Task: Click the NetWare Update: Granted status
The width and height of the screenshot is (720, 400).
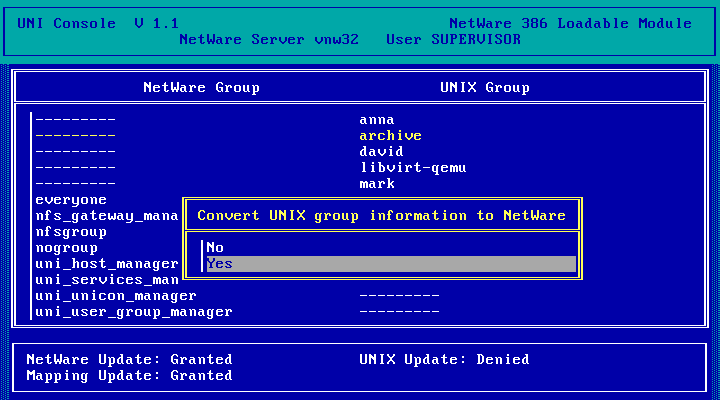Action: click(x=129, y=360)
